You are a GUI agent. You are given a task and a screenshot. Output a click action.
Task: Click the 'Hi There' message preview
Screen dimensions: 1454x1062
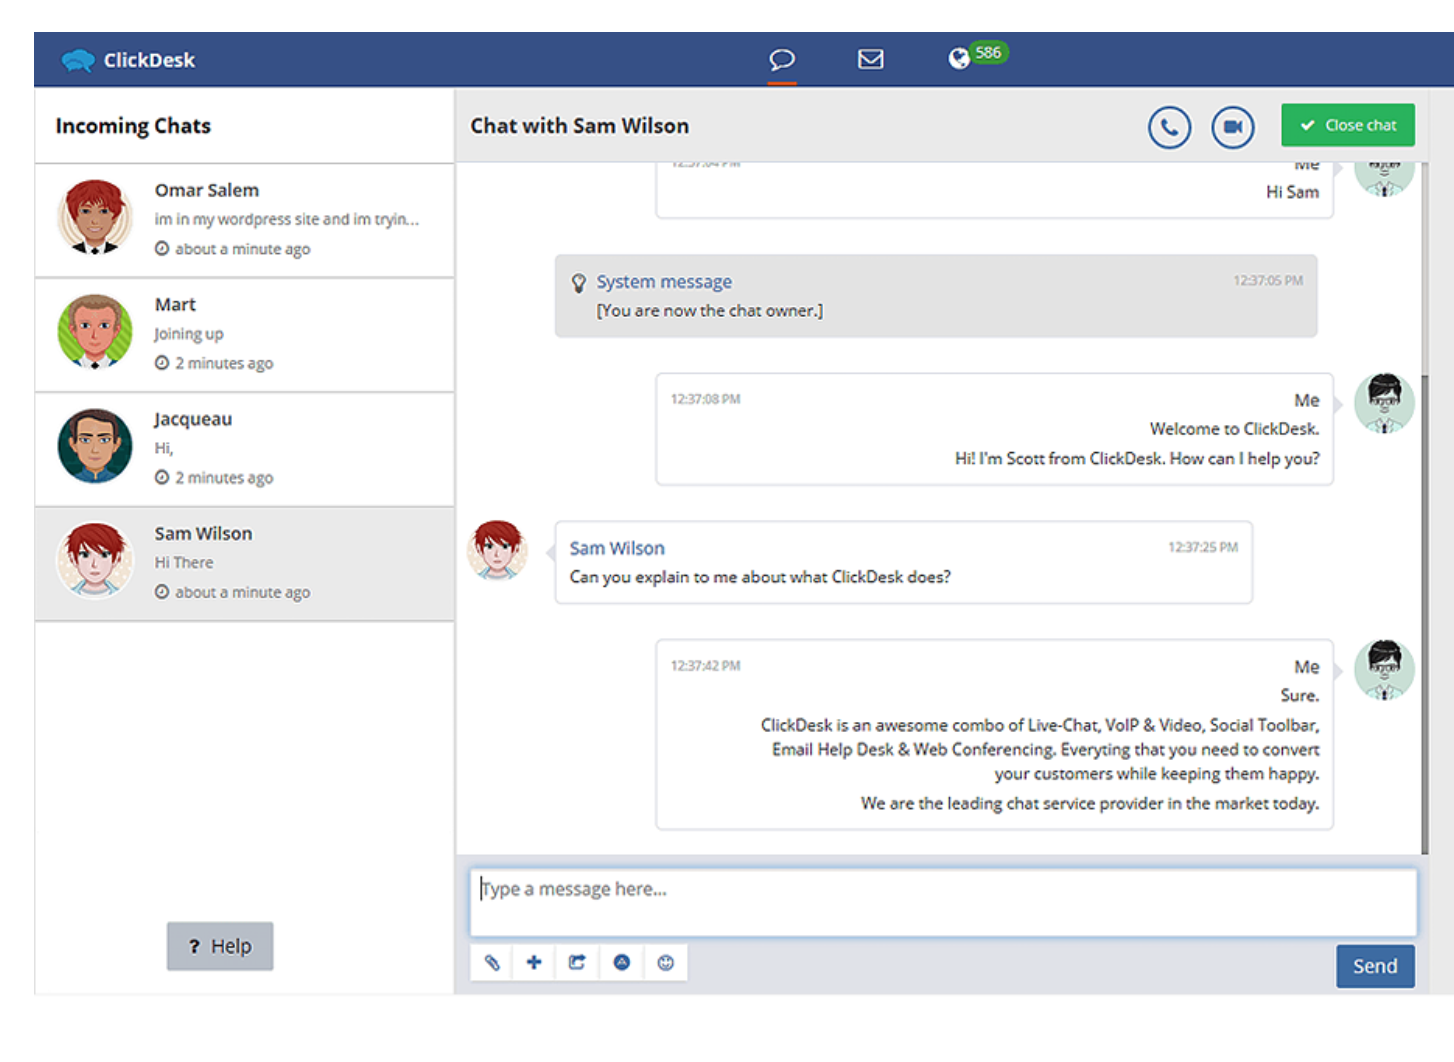[184, 563]
